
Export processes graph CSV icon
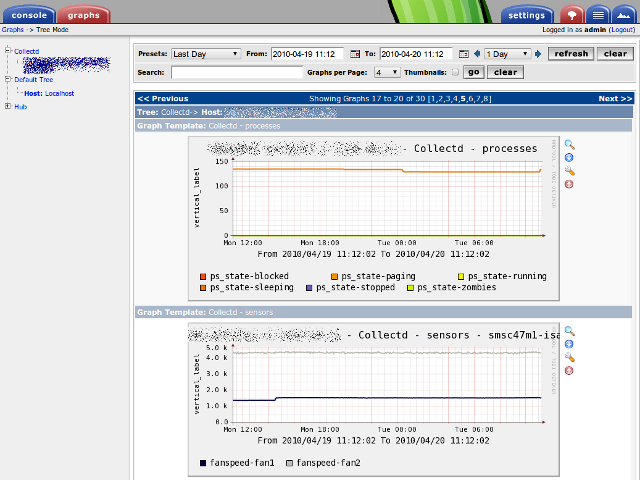pos(569,158)
